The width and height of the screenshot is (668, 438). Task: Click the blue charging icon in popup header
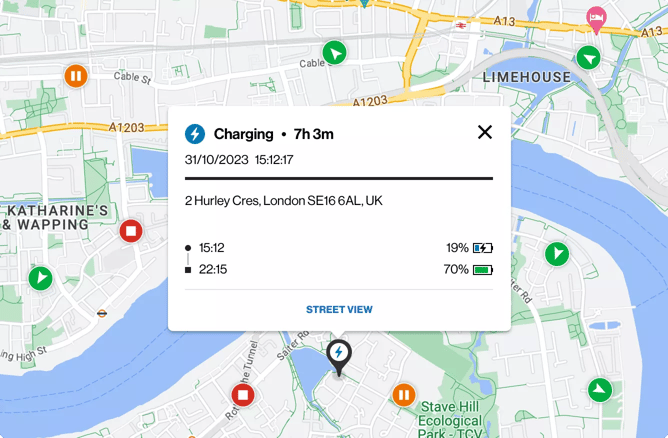click(196, 133)
